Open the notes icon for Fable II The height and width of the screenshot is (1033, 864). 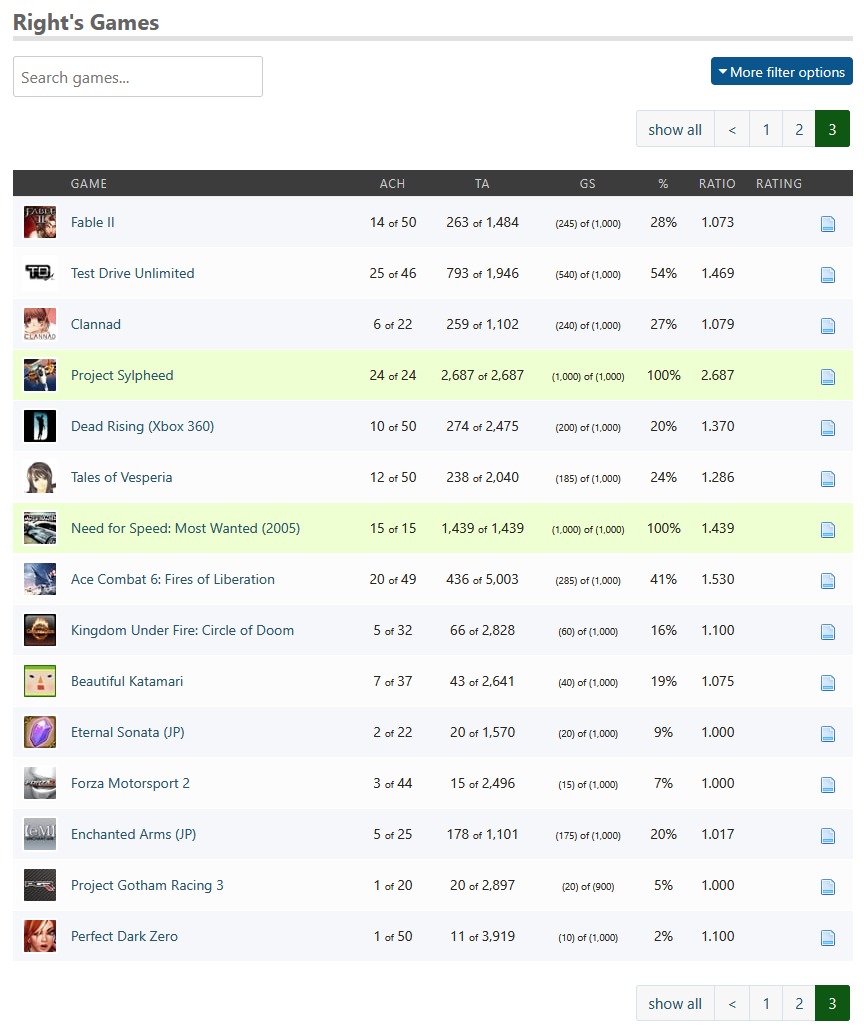tap(827, 224)
